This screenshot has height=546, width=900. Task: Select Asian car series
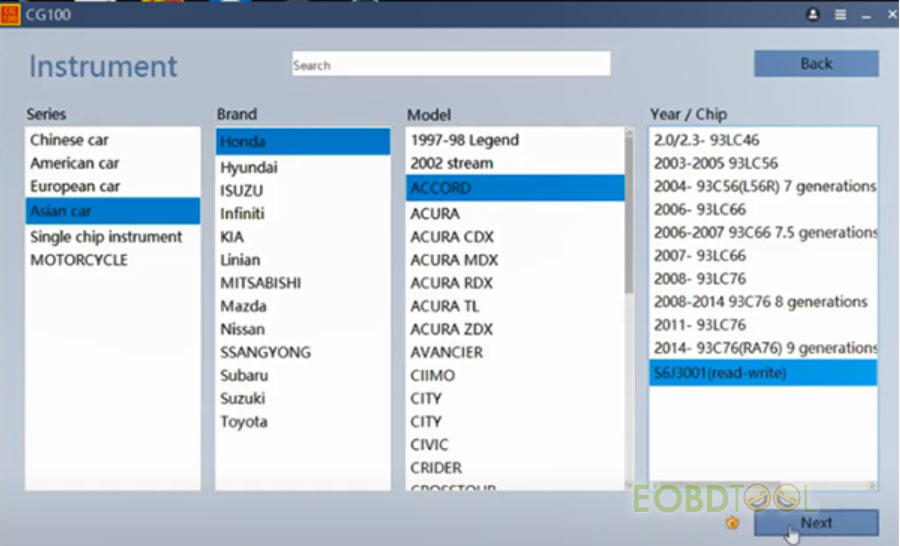[112, 211]
